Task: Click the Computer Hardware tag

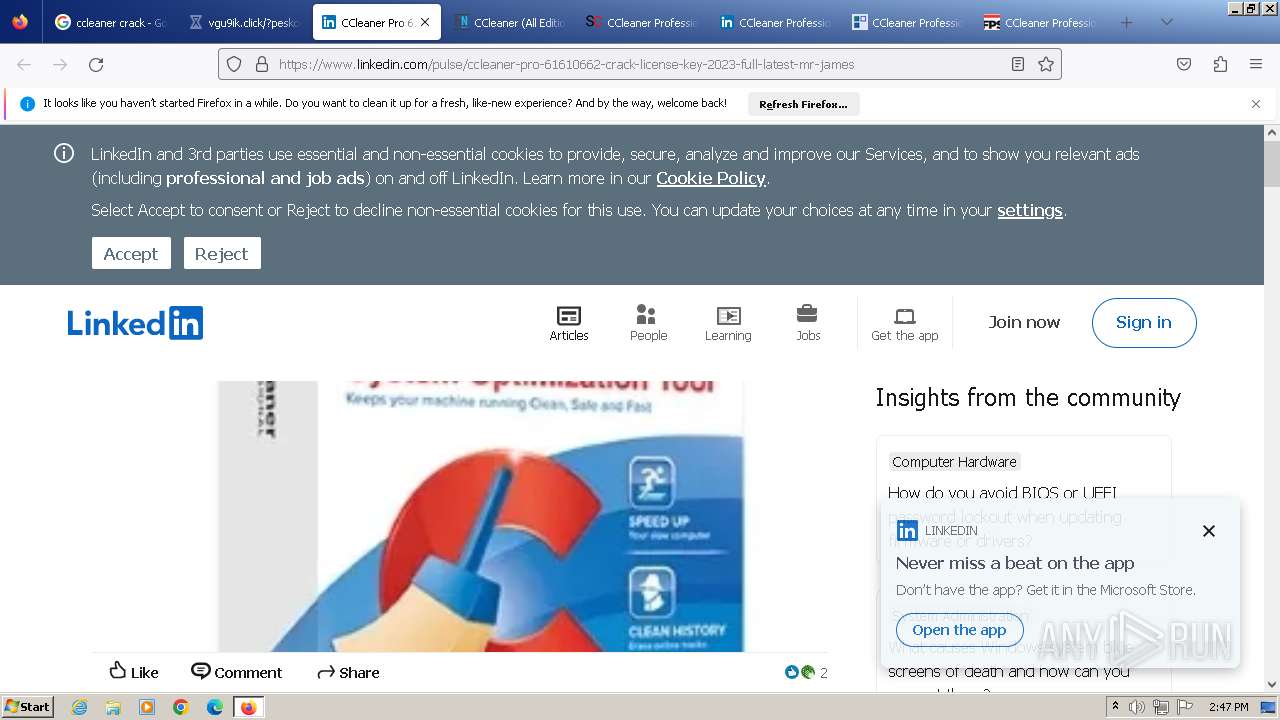Action: 954,462
